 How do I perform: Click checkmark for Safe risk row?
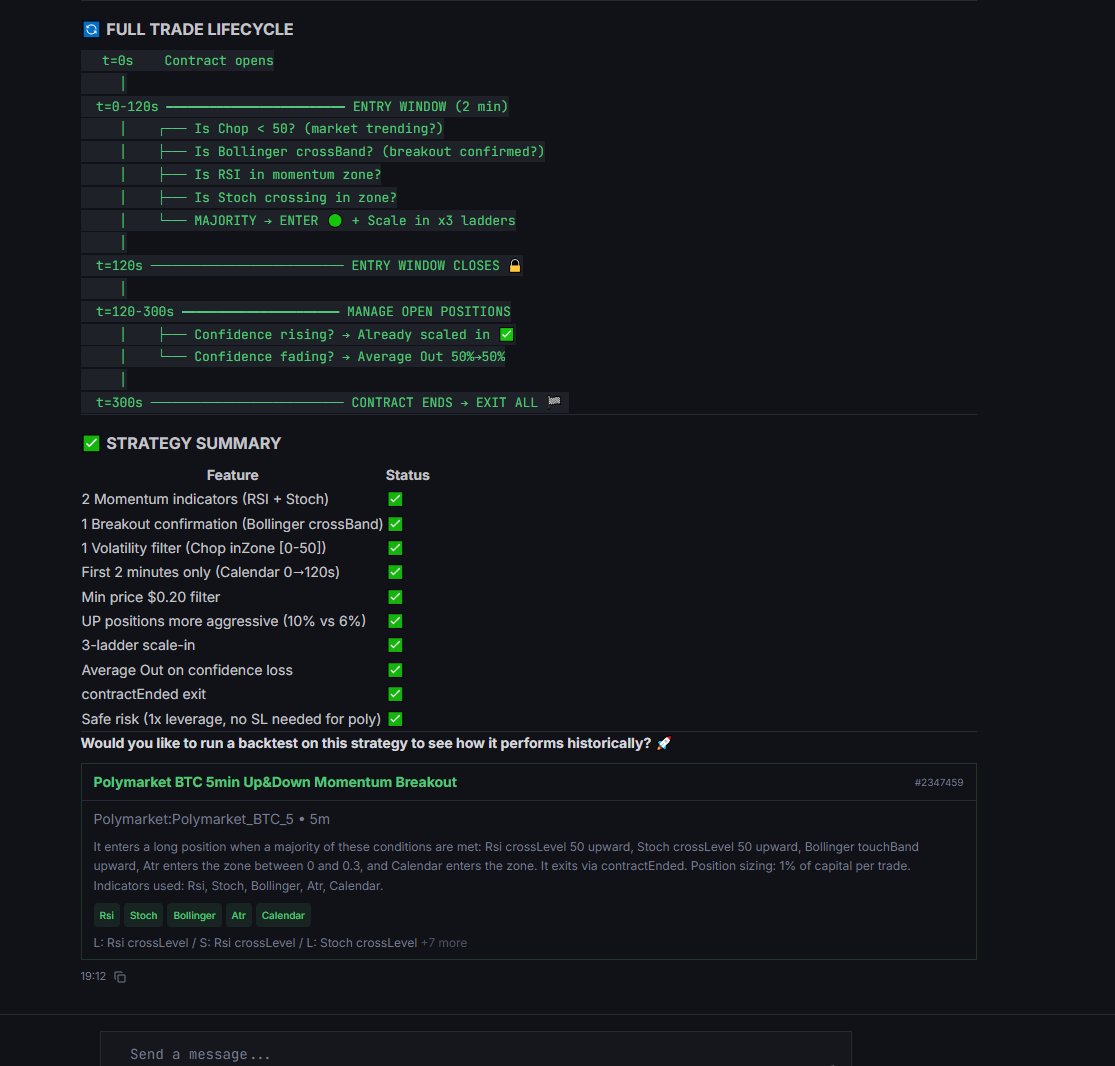(395, 720)
